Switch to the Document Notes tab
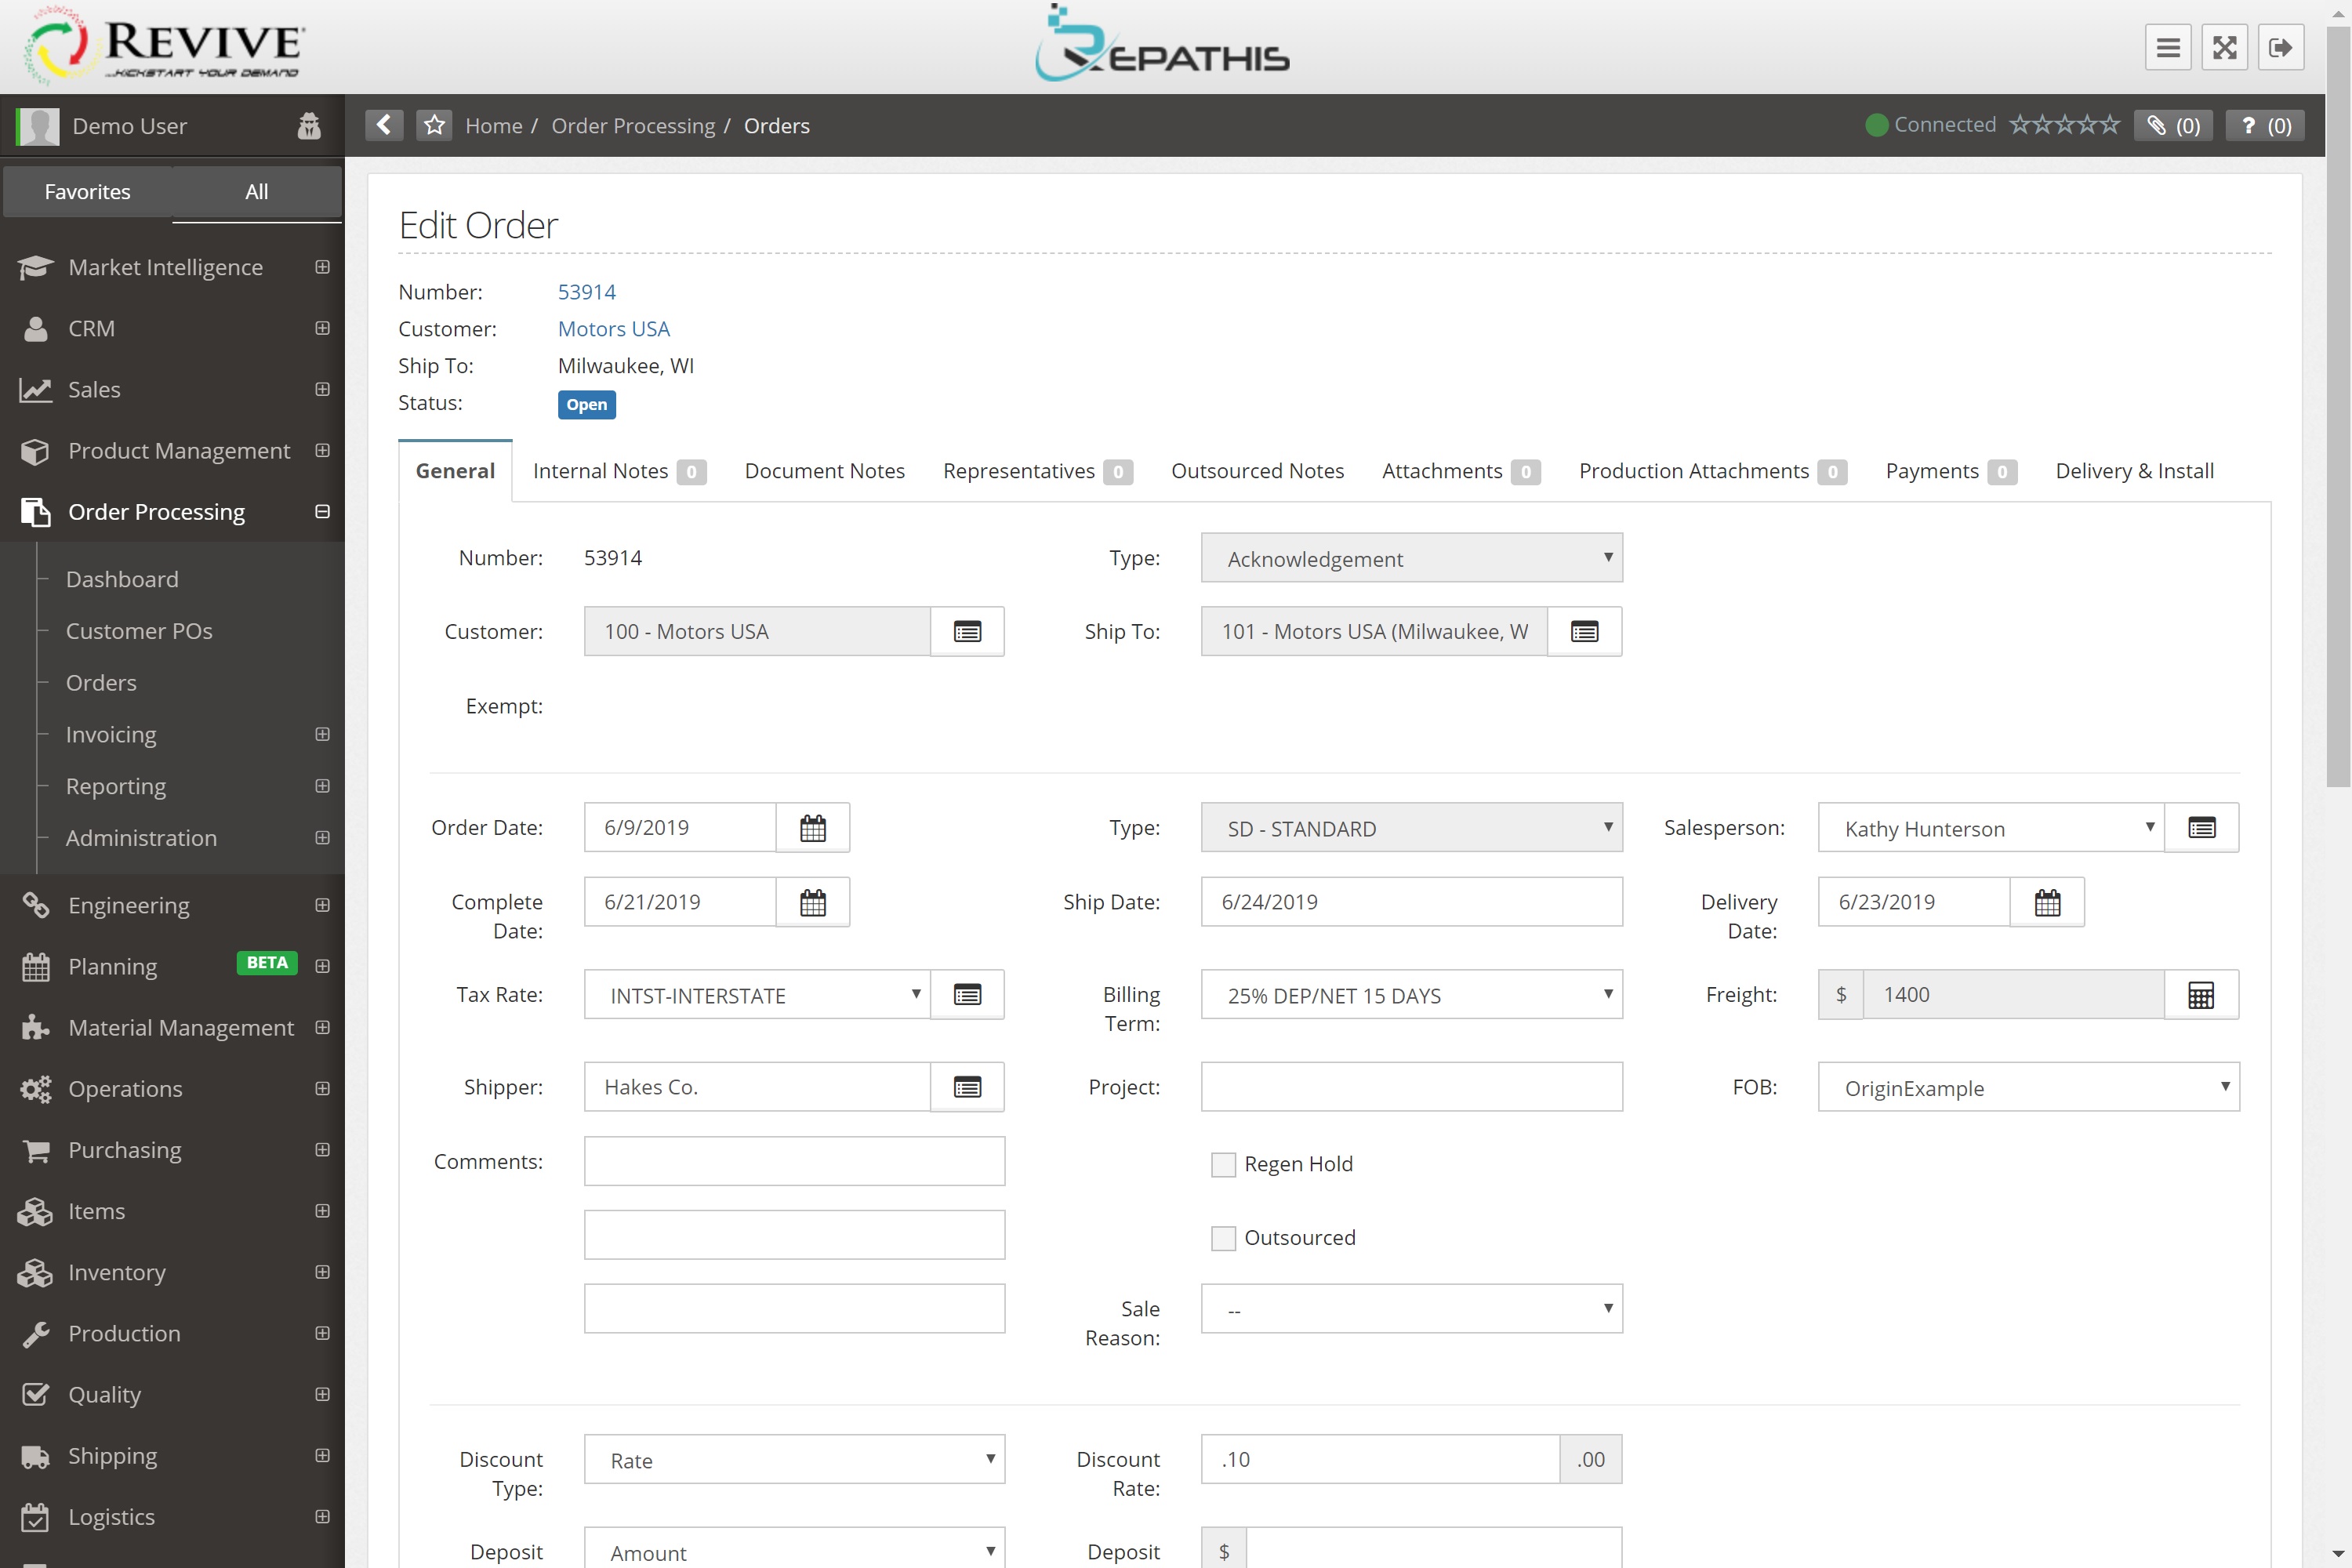The image size is (2352, 1568). (824, 471)
